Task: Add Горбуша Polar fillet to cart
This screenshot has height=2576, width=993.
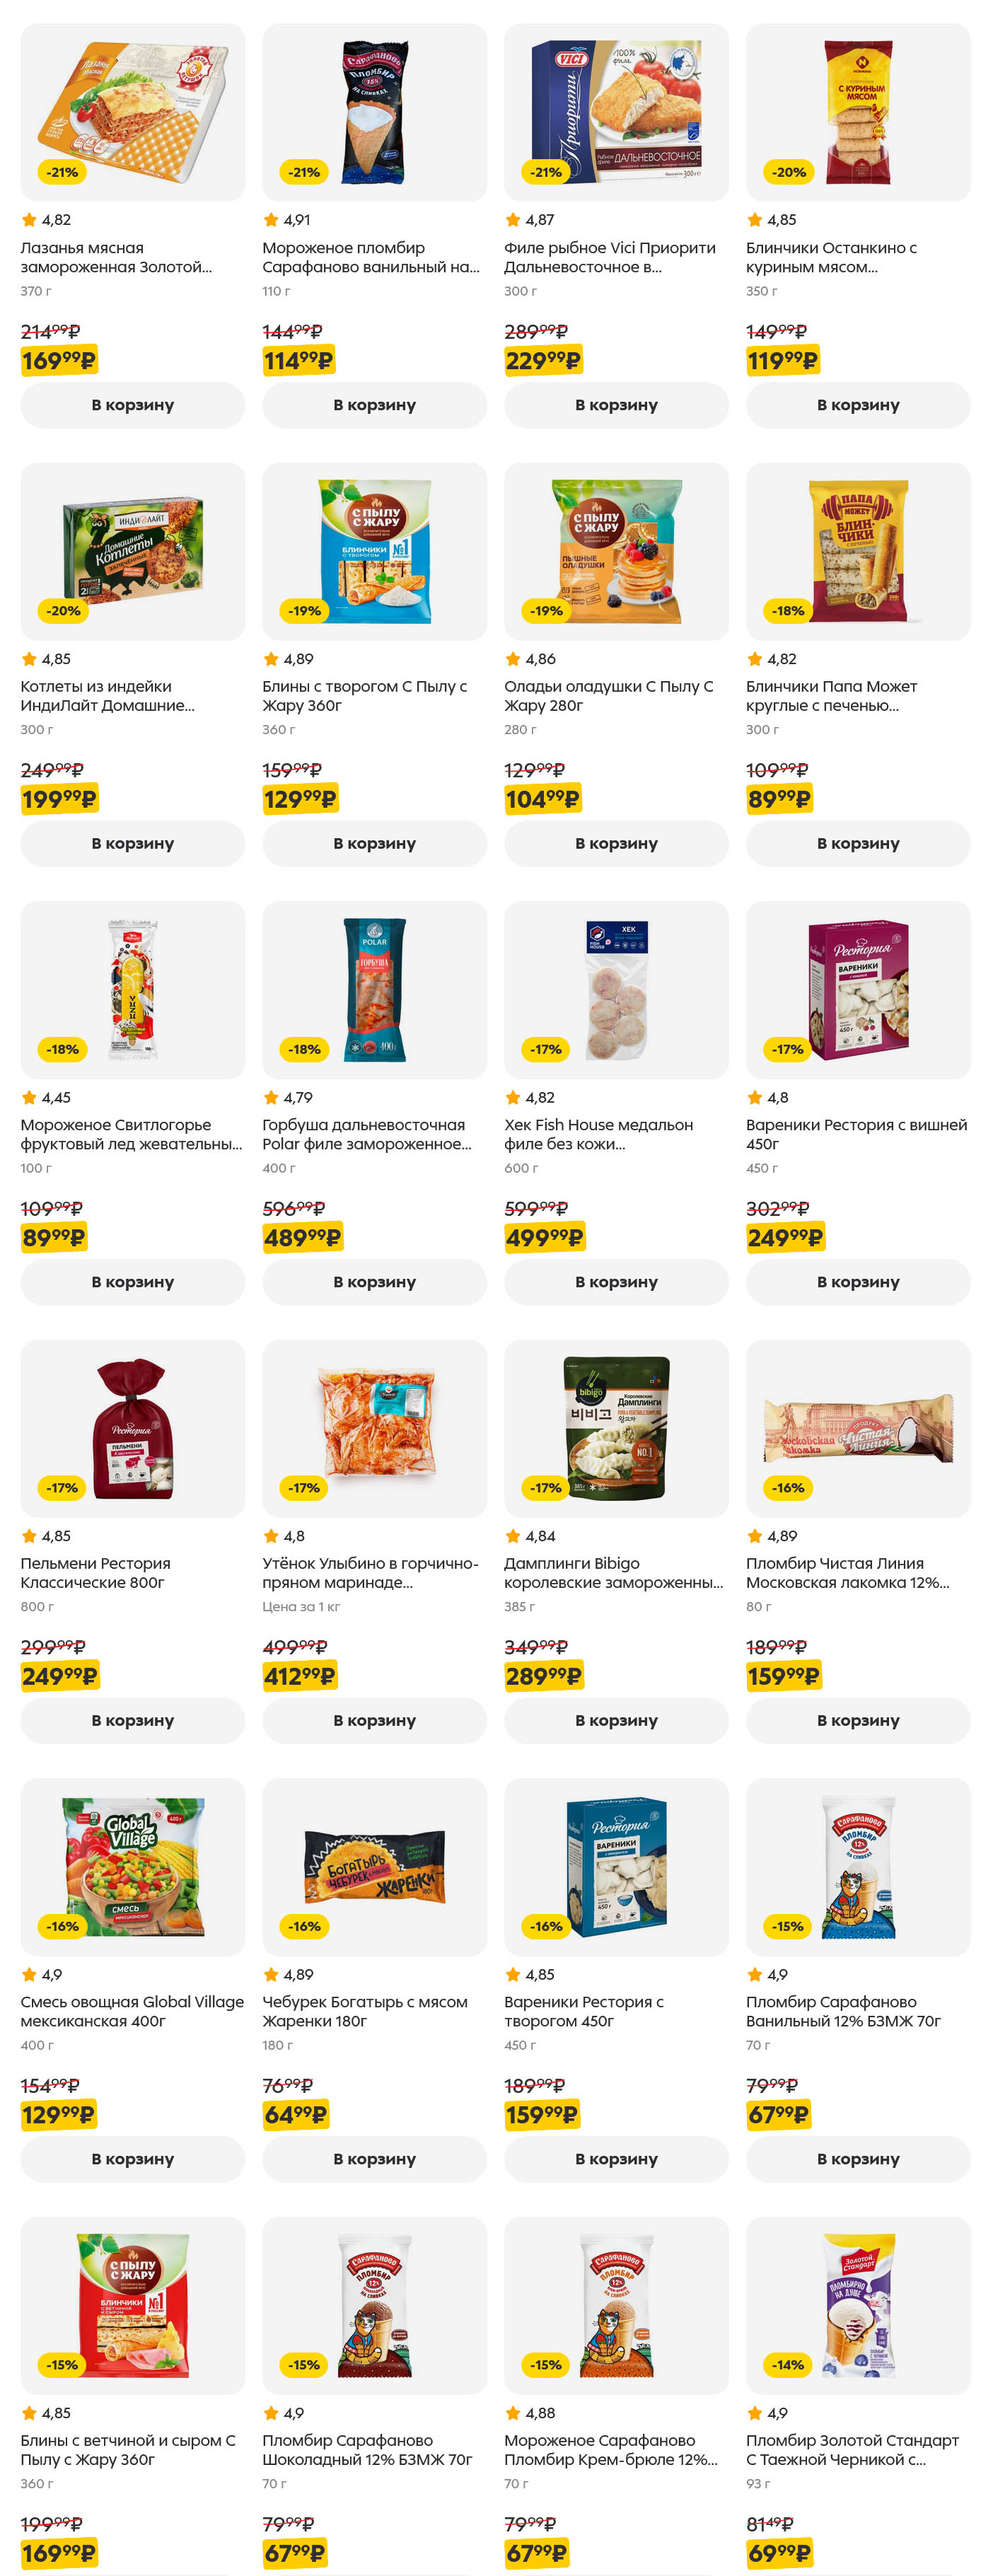Action: point(374,1282)
